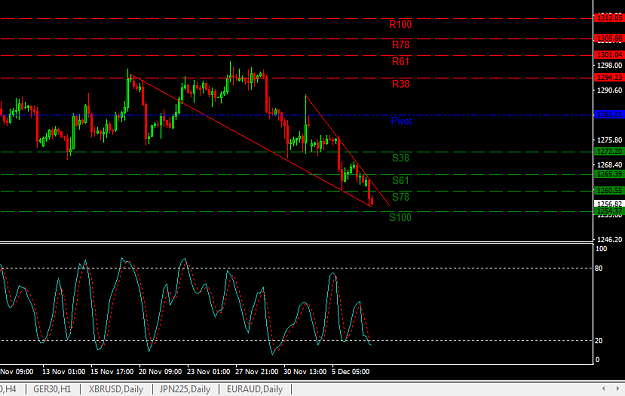Click the oscillator scale value 20

(599, 341)
